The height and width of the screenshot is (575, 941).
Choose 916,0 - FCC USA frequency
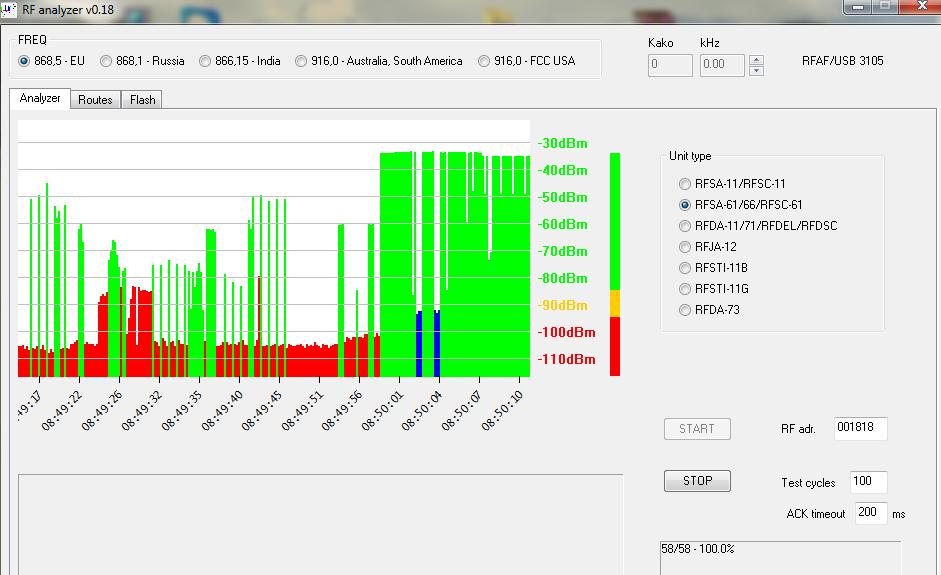[x=527, y=61]
